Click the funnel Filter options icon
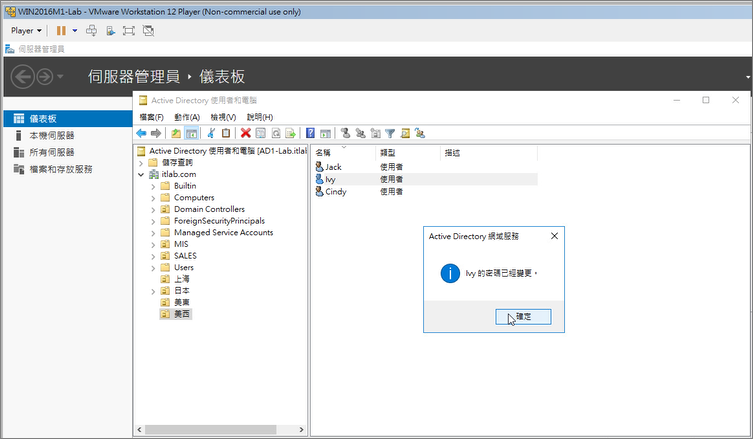Screen dimensions: 753x439 click(x=390, y=134)
